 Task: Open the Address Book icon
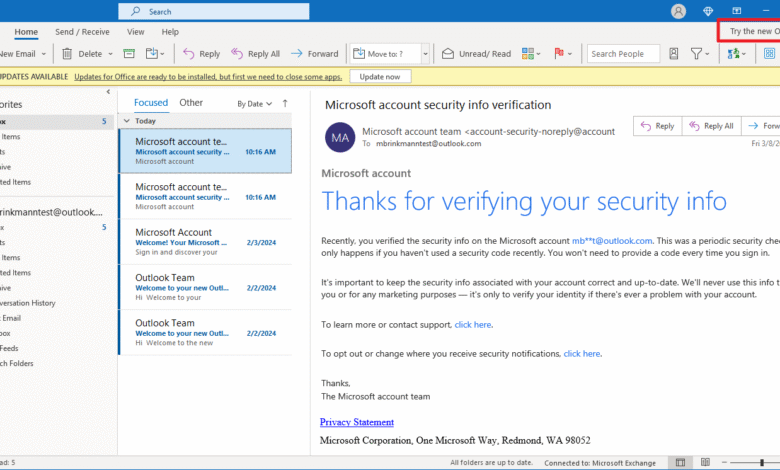coord(674,53)
